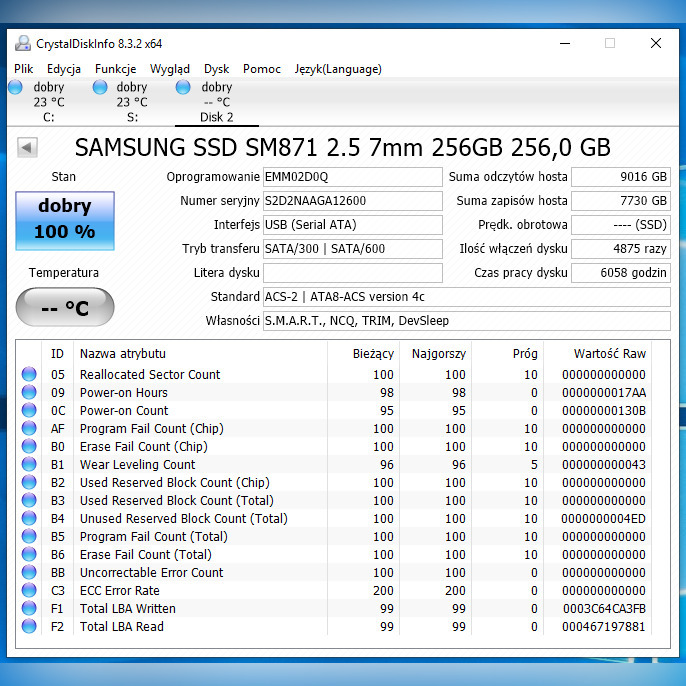Click status icon of Wear Leveling Count row
Screen dimensions: 686x686
point(29,464)
